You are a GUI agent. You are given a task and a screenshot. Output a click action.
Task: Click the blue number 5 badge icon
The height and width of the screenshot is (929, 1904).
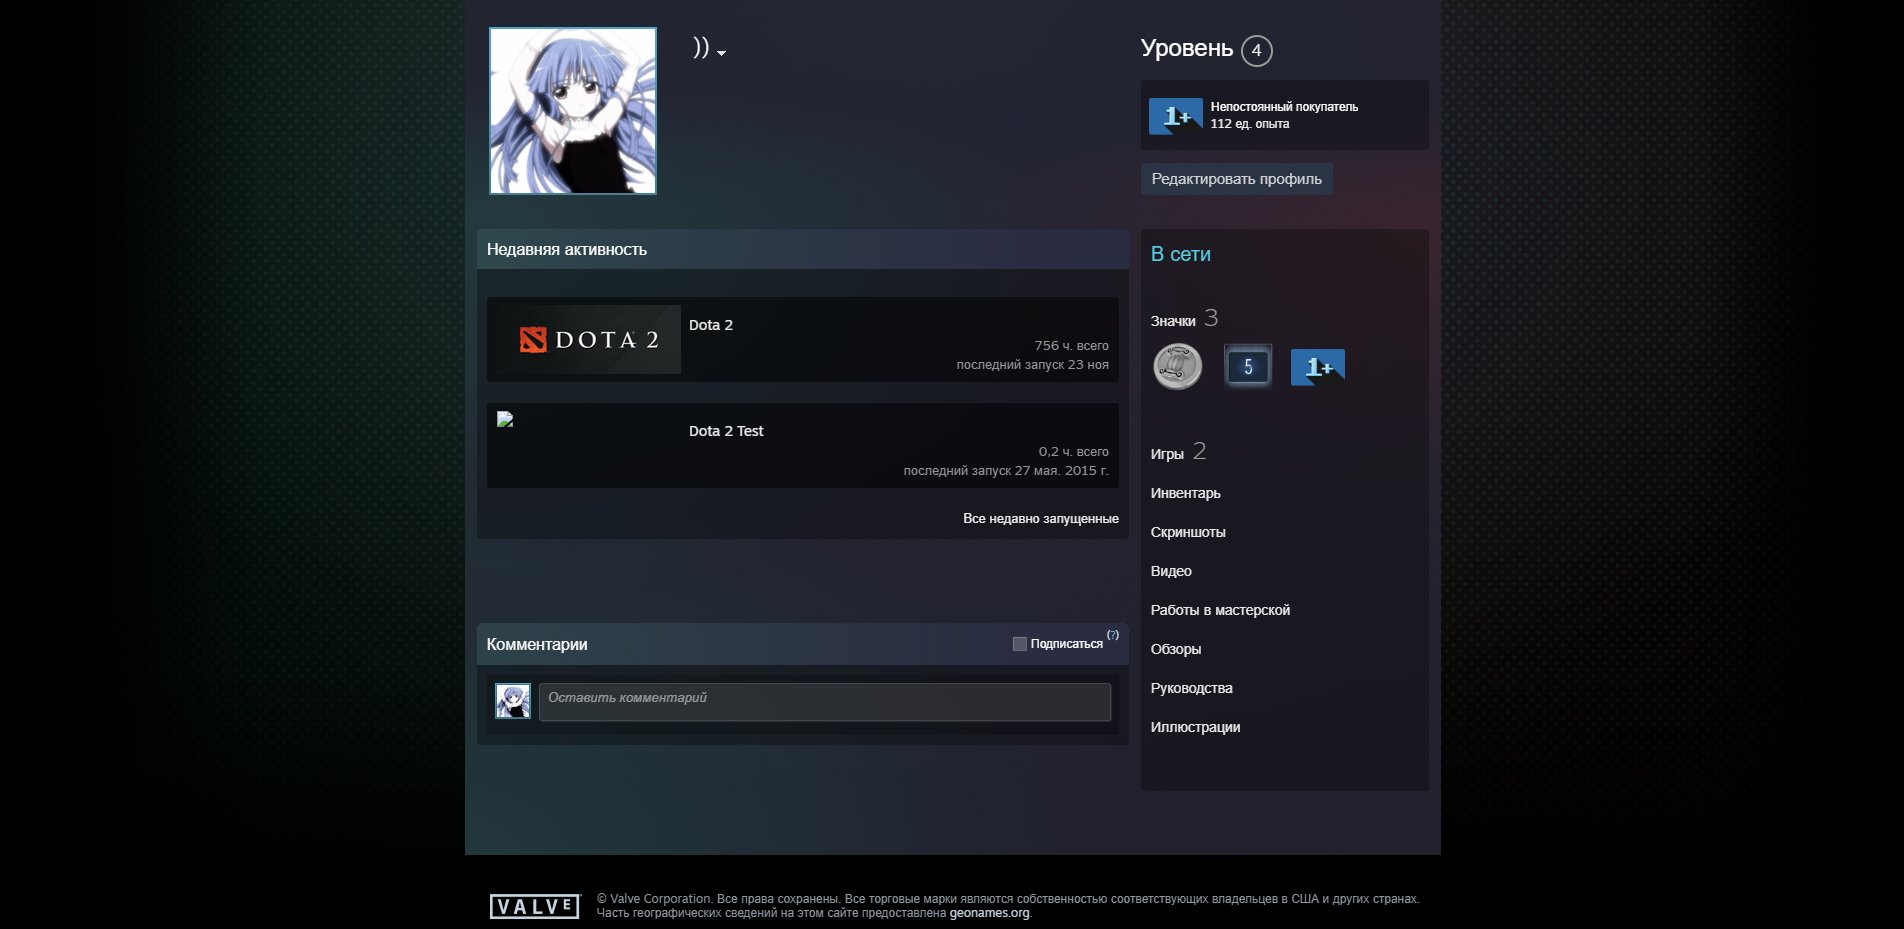click(x=1247, y=366)
